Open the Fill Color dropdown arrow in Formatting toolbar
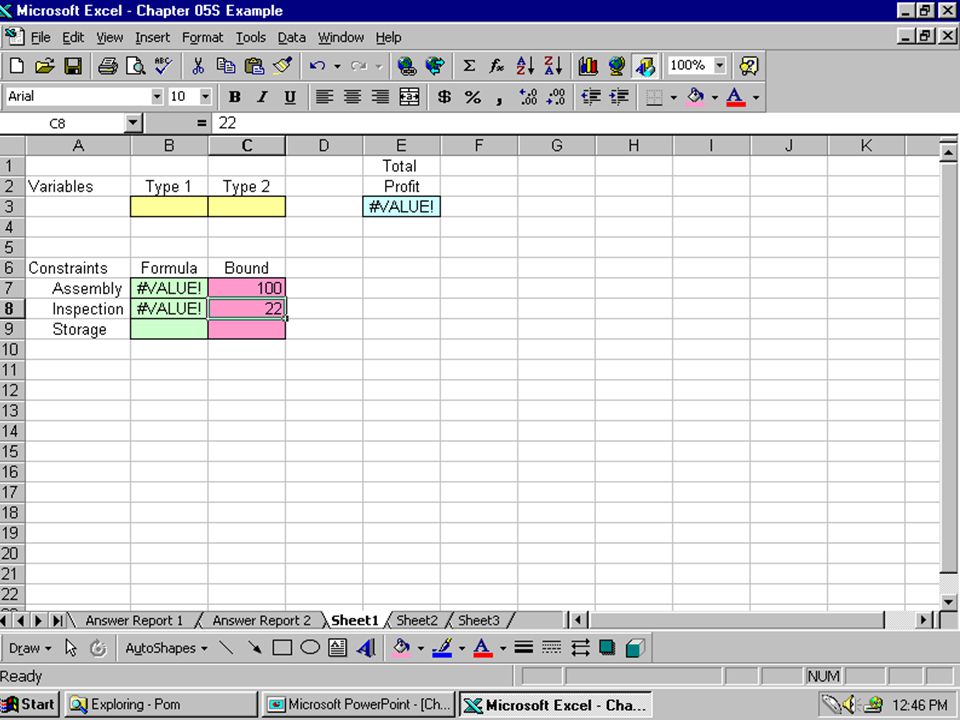The width and height of the screenshot is (960, 720). tap(714, 97)
